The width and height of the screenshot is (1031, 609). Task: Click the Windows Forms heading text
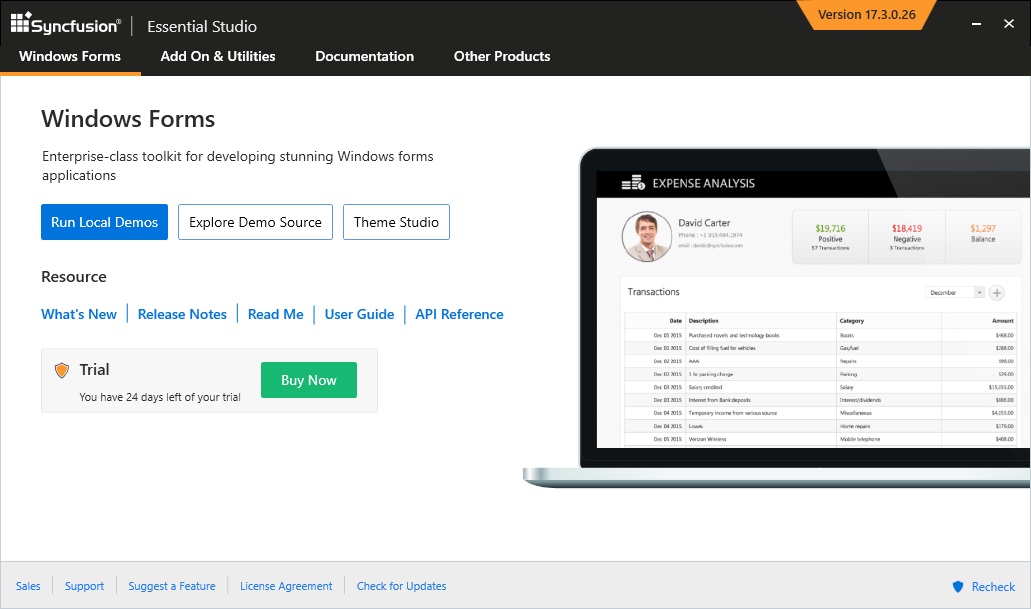[128, 119]
